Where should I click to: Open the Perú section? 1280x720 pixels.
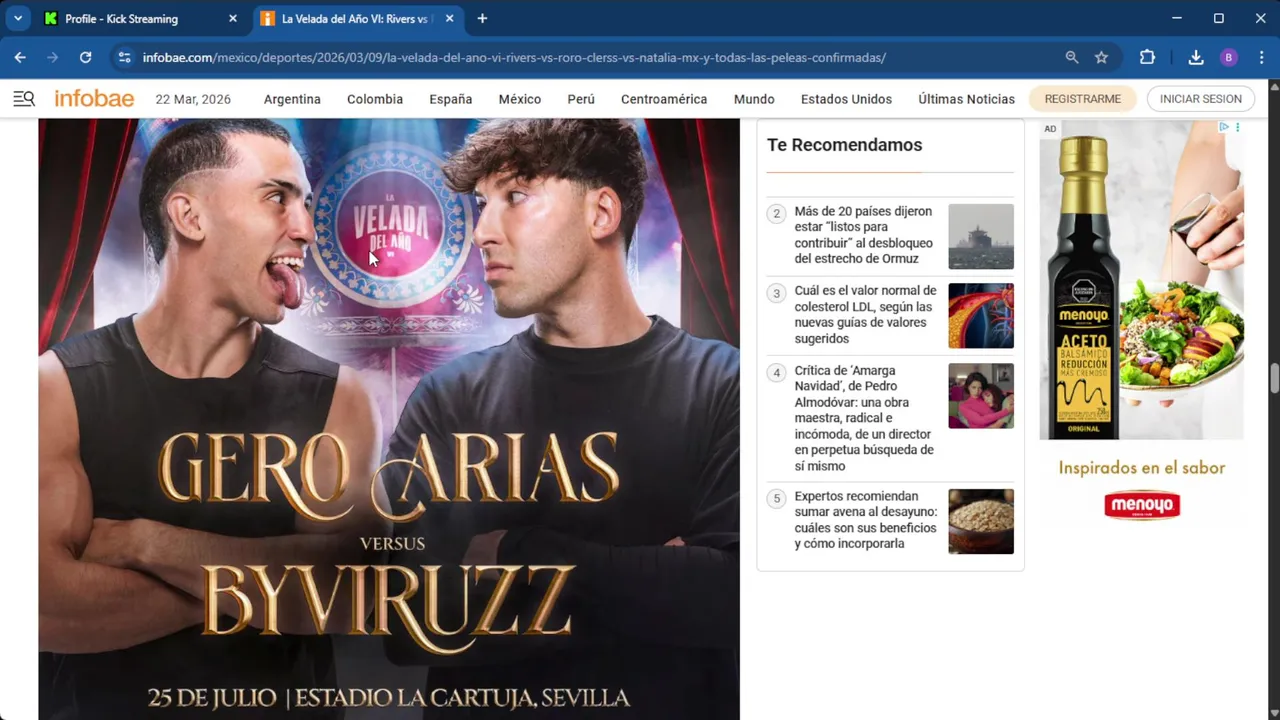[581, 99]
